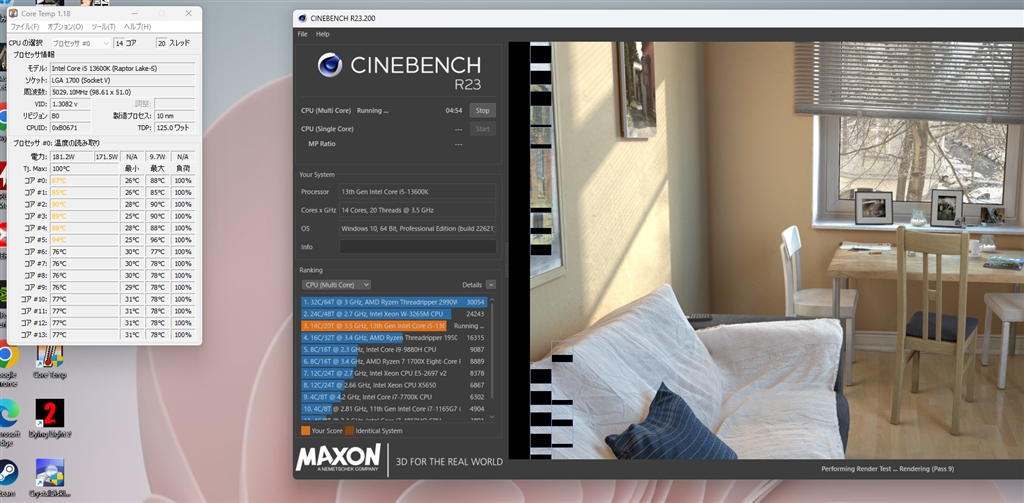Click the Core Temp title bar icon
The height and width of the screenshot is (503, 1024).
(x=13, y=13)
